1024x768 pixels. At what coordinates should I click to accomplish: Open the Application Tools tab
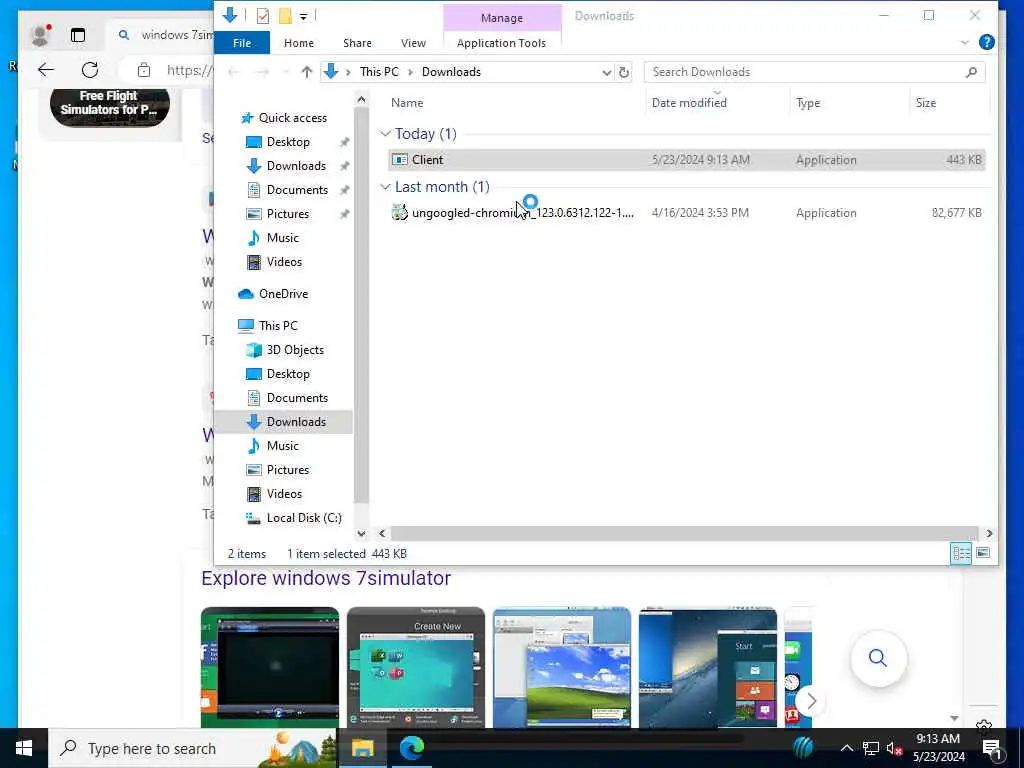pos(502,43)
